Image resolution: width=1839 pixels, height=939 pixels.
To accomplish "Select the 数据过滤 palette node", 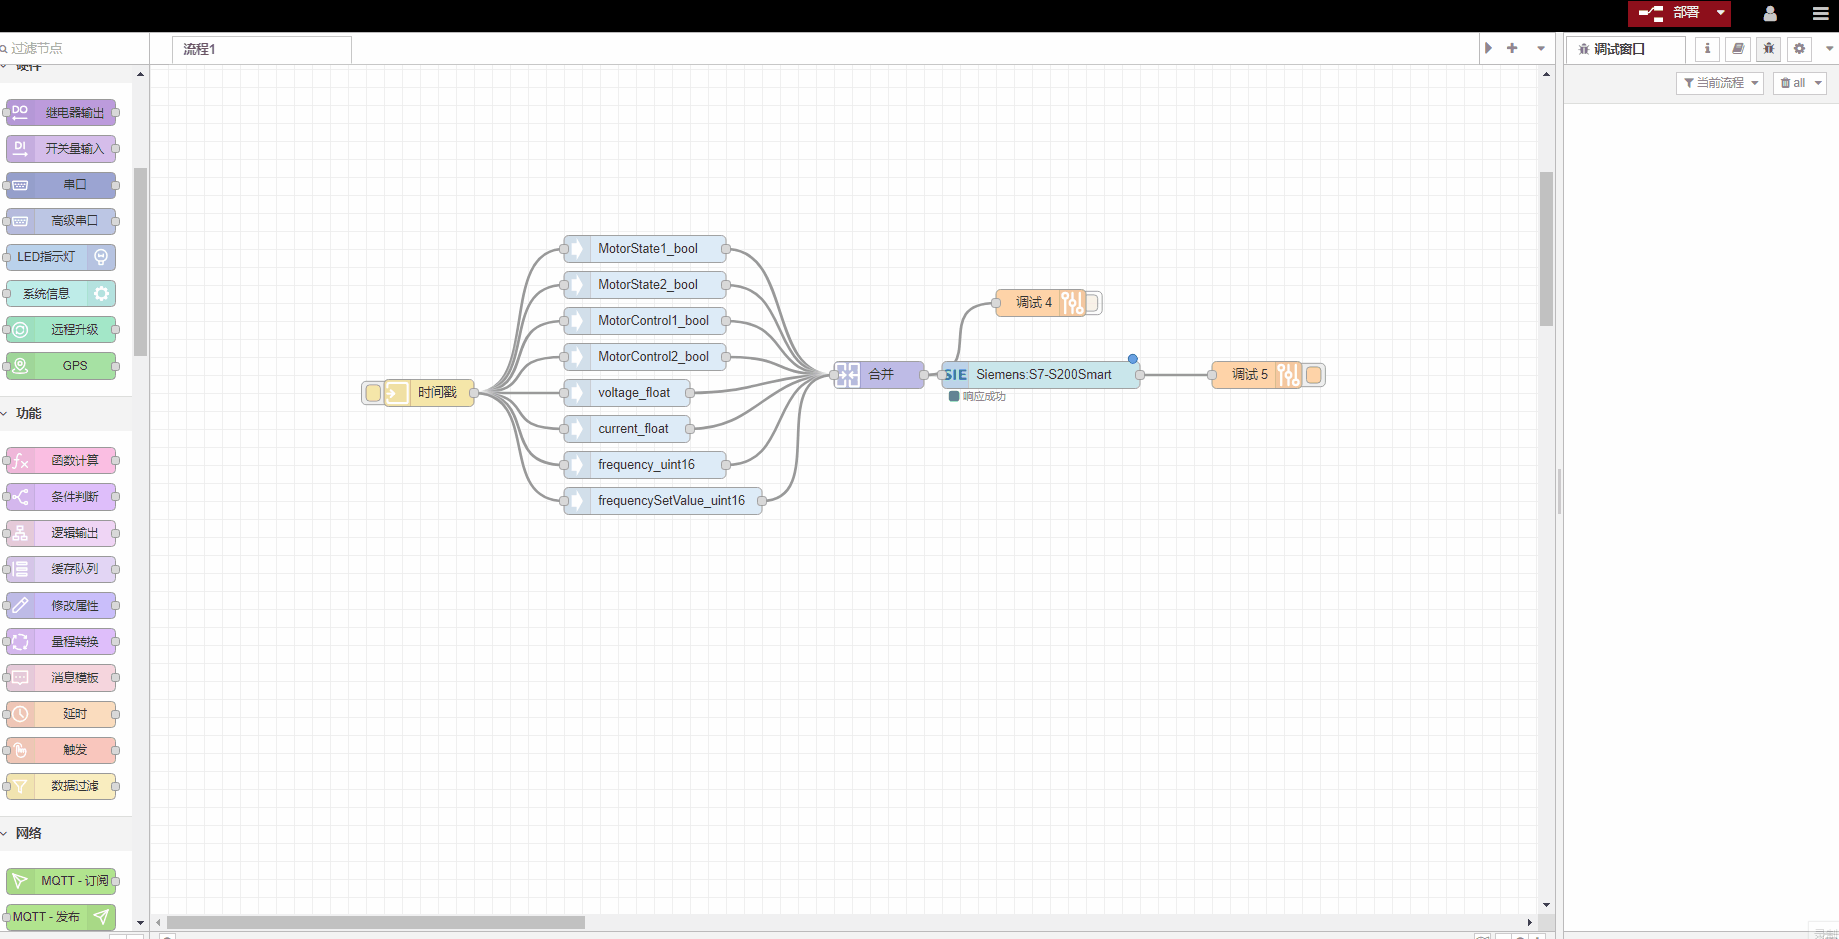I will [61, 785].
